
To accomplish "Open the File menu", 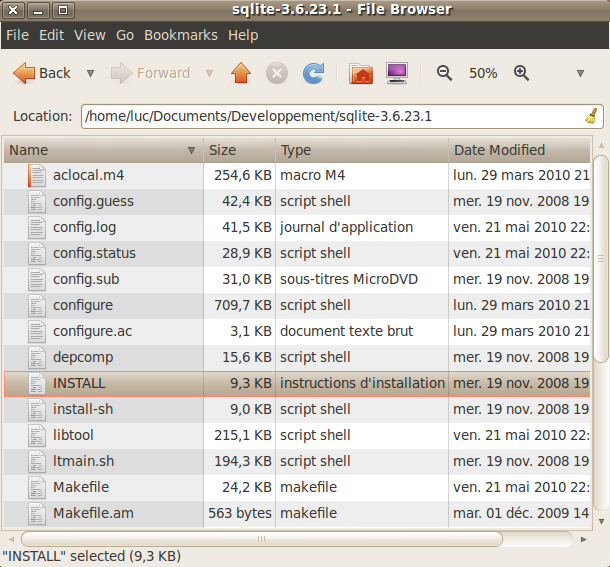I will [x=18, y=35].
